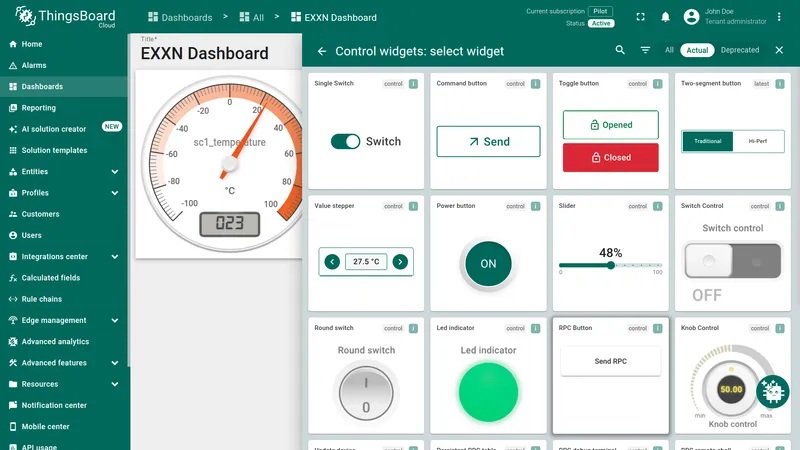
Task: Open Solution templates in sidebar
Action: pyautogui.click(x=64, y=151)
